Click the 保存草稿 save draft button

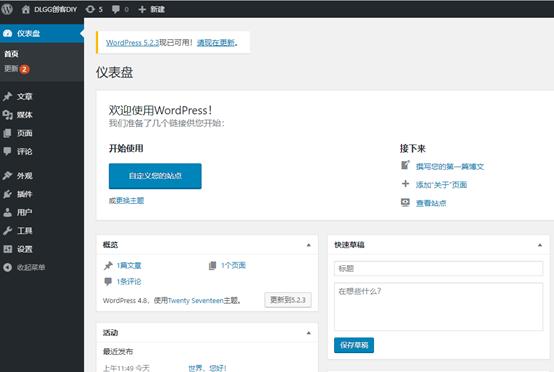tap(354, 345)
